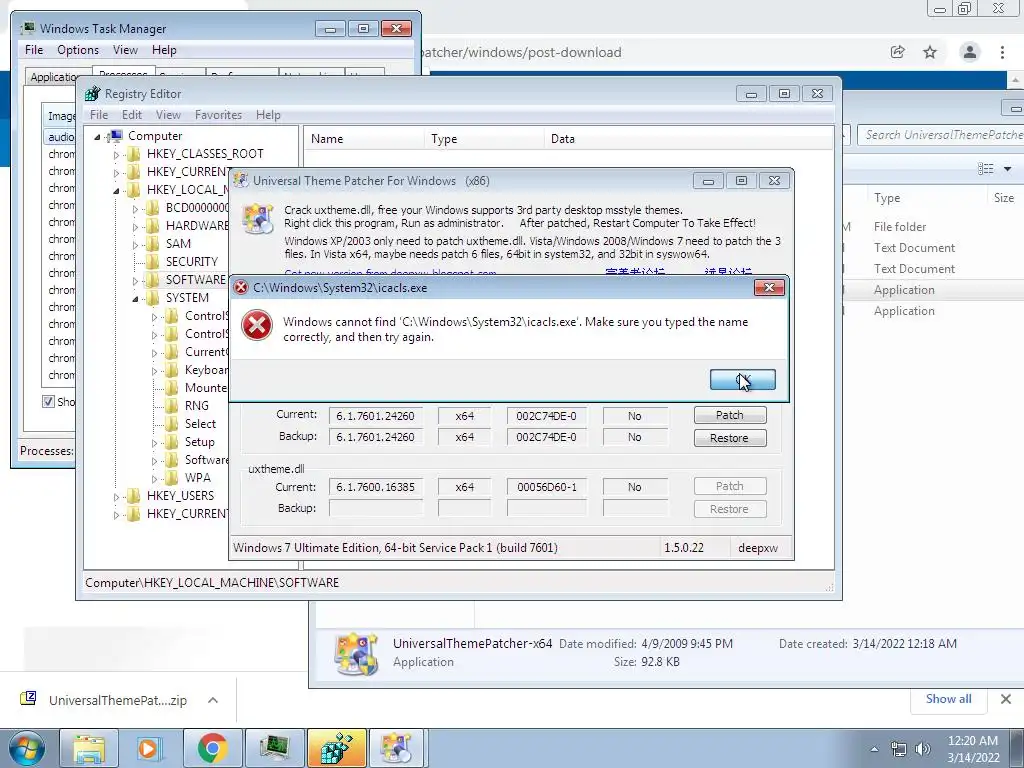
Task: Bookmark page with Chrome star icon
Action: pos(930,52)
